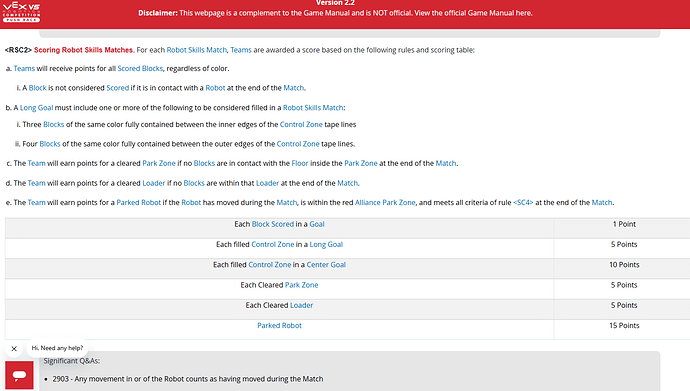The width and height of the screenshot is (690, 391).
Task: Open 'Control Zone' link in rule b.ii
Action: pos(298,144)
